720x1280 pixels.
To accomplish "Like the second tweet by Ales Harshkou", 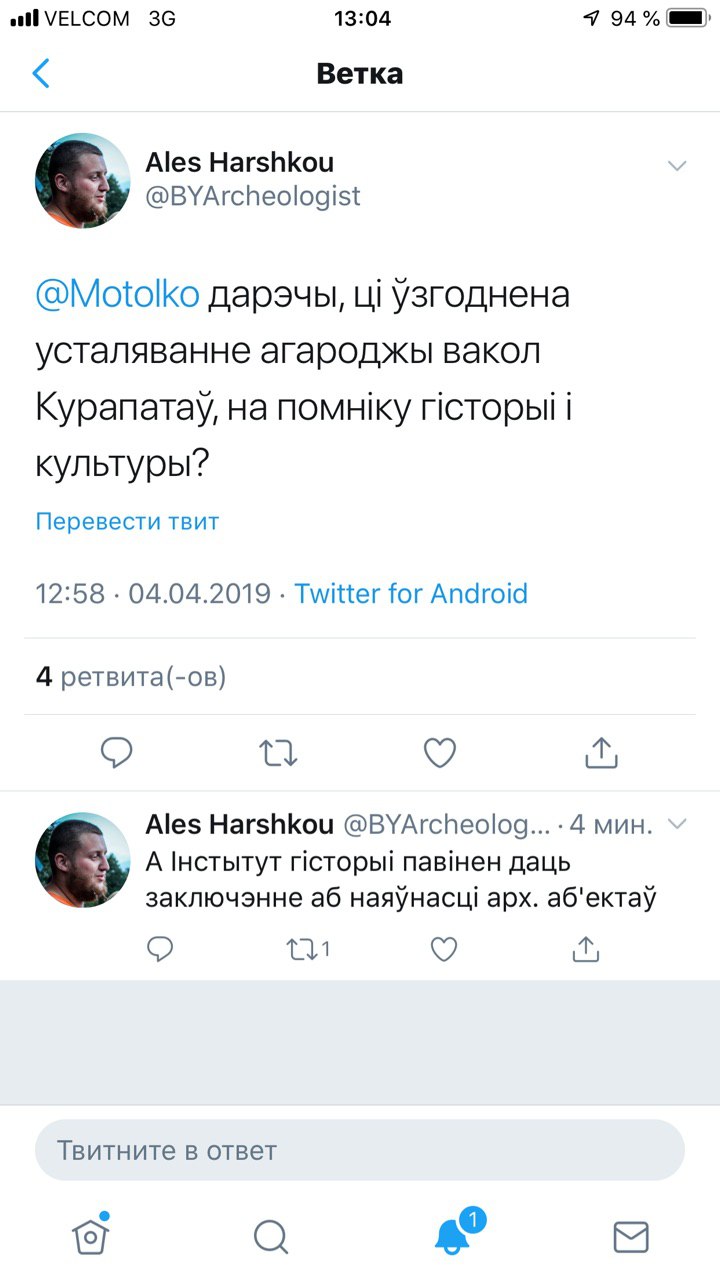I will click(444, 948).
